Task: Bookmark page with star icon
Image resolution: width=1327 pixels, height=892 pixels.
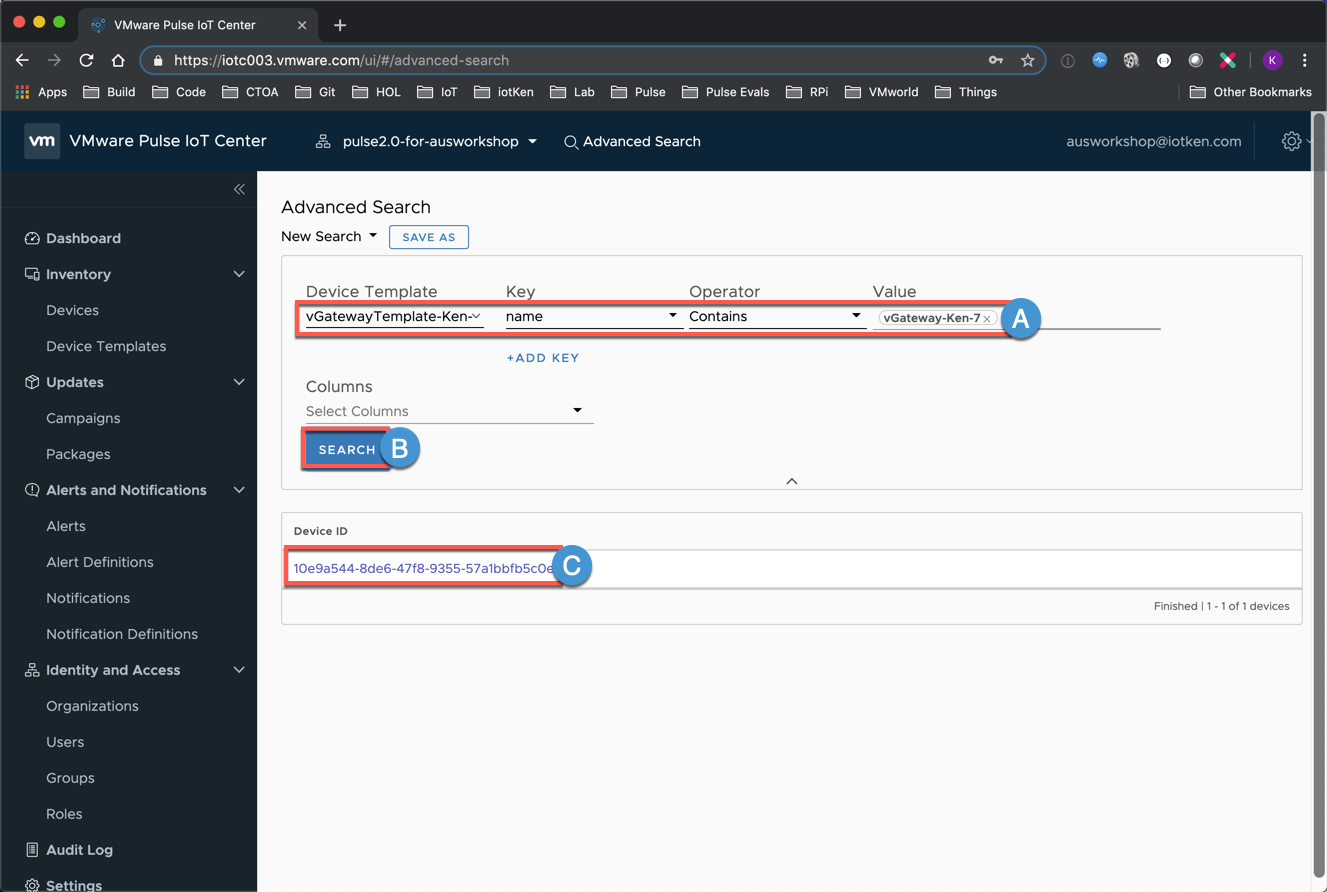Action: click(x=1027, y=60)
